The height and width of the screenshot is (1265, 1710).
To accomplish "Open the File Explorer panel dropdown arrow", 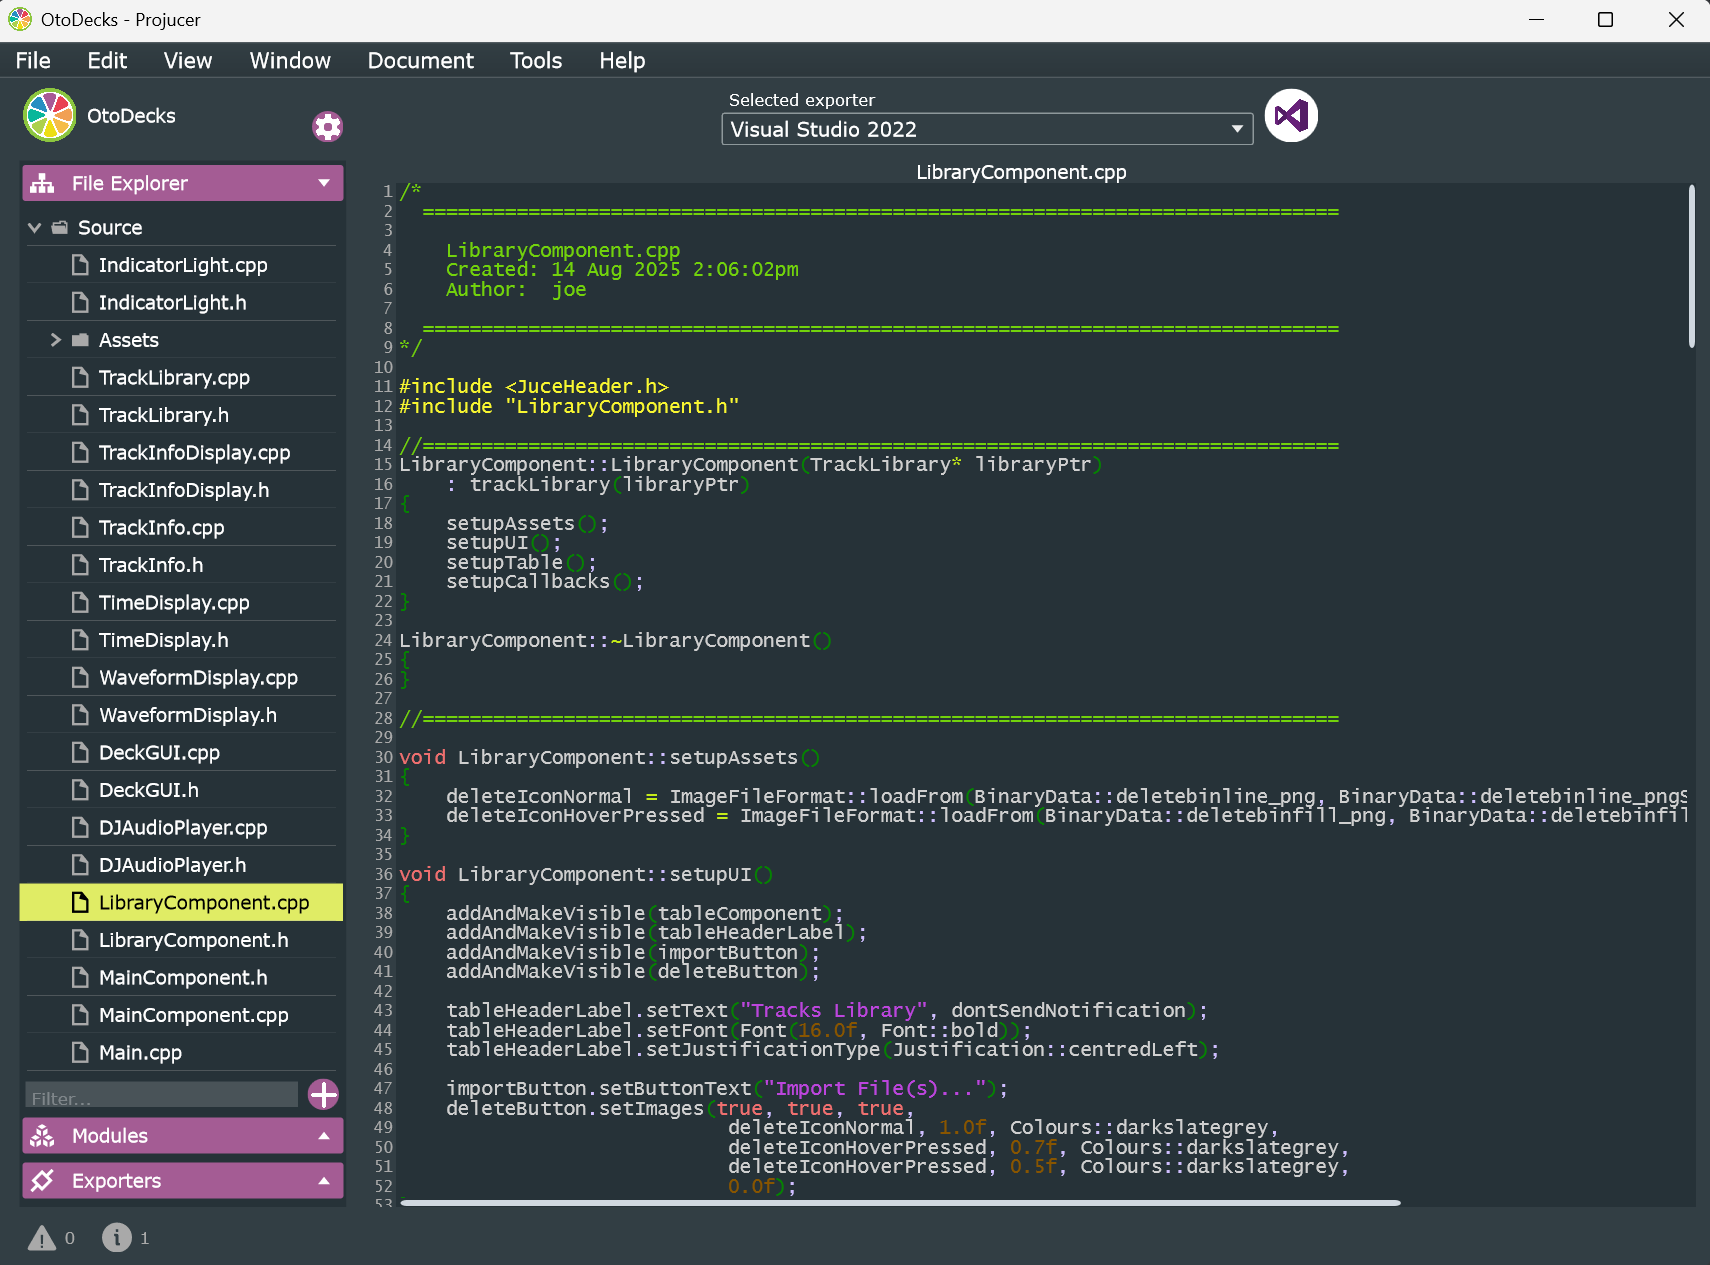I will (324, 183).
